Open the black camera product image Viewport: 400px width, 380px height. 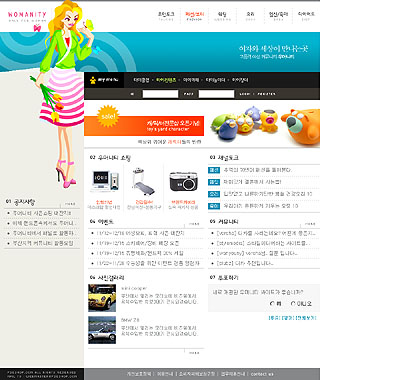pyautogui.click(x=183, y=182)
